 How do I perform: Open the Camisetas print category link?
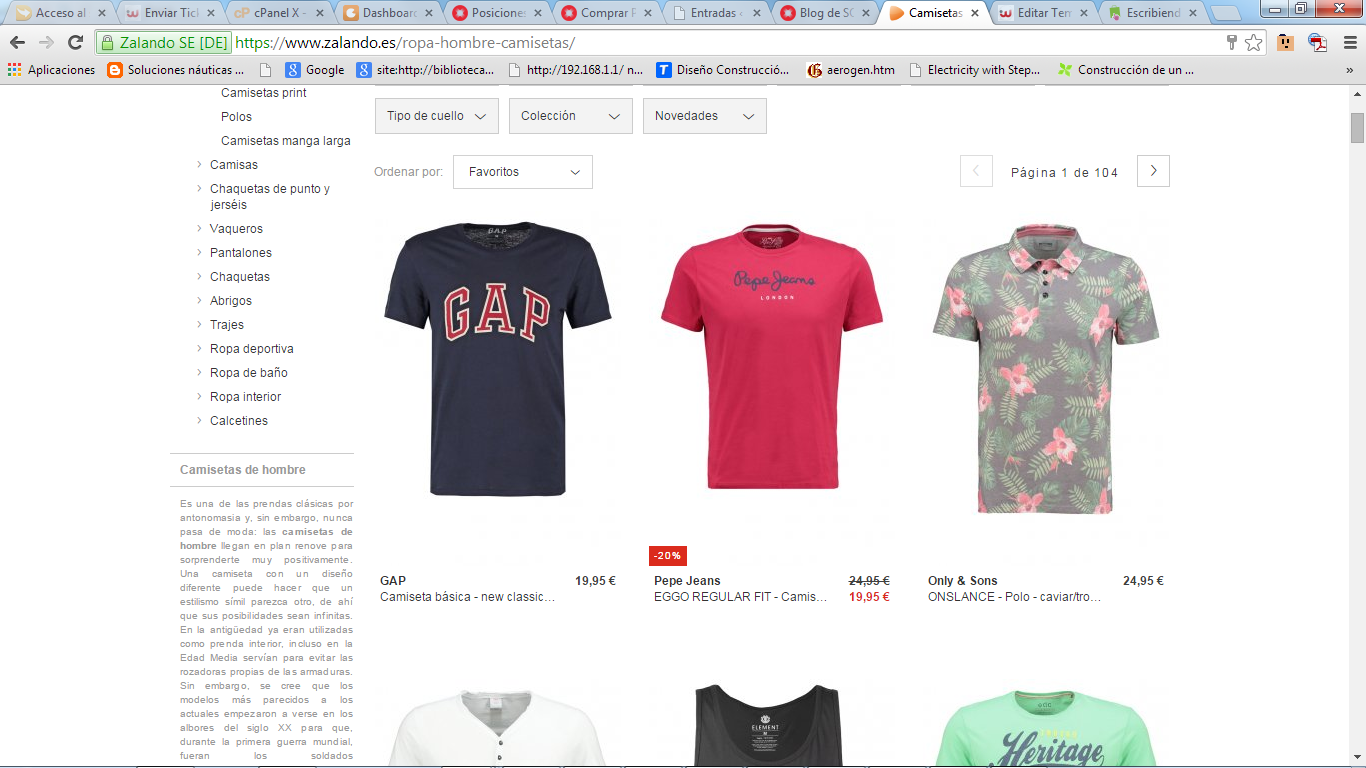264,93
